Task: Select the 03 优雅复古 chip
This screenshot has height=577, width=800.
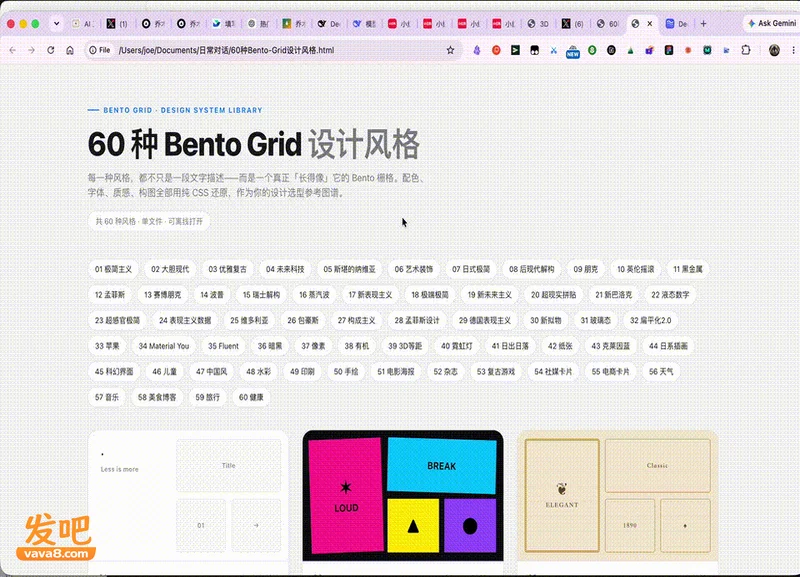Action: coord(228,269)
